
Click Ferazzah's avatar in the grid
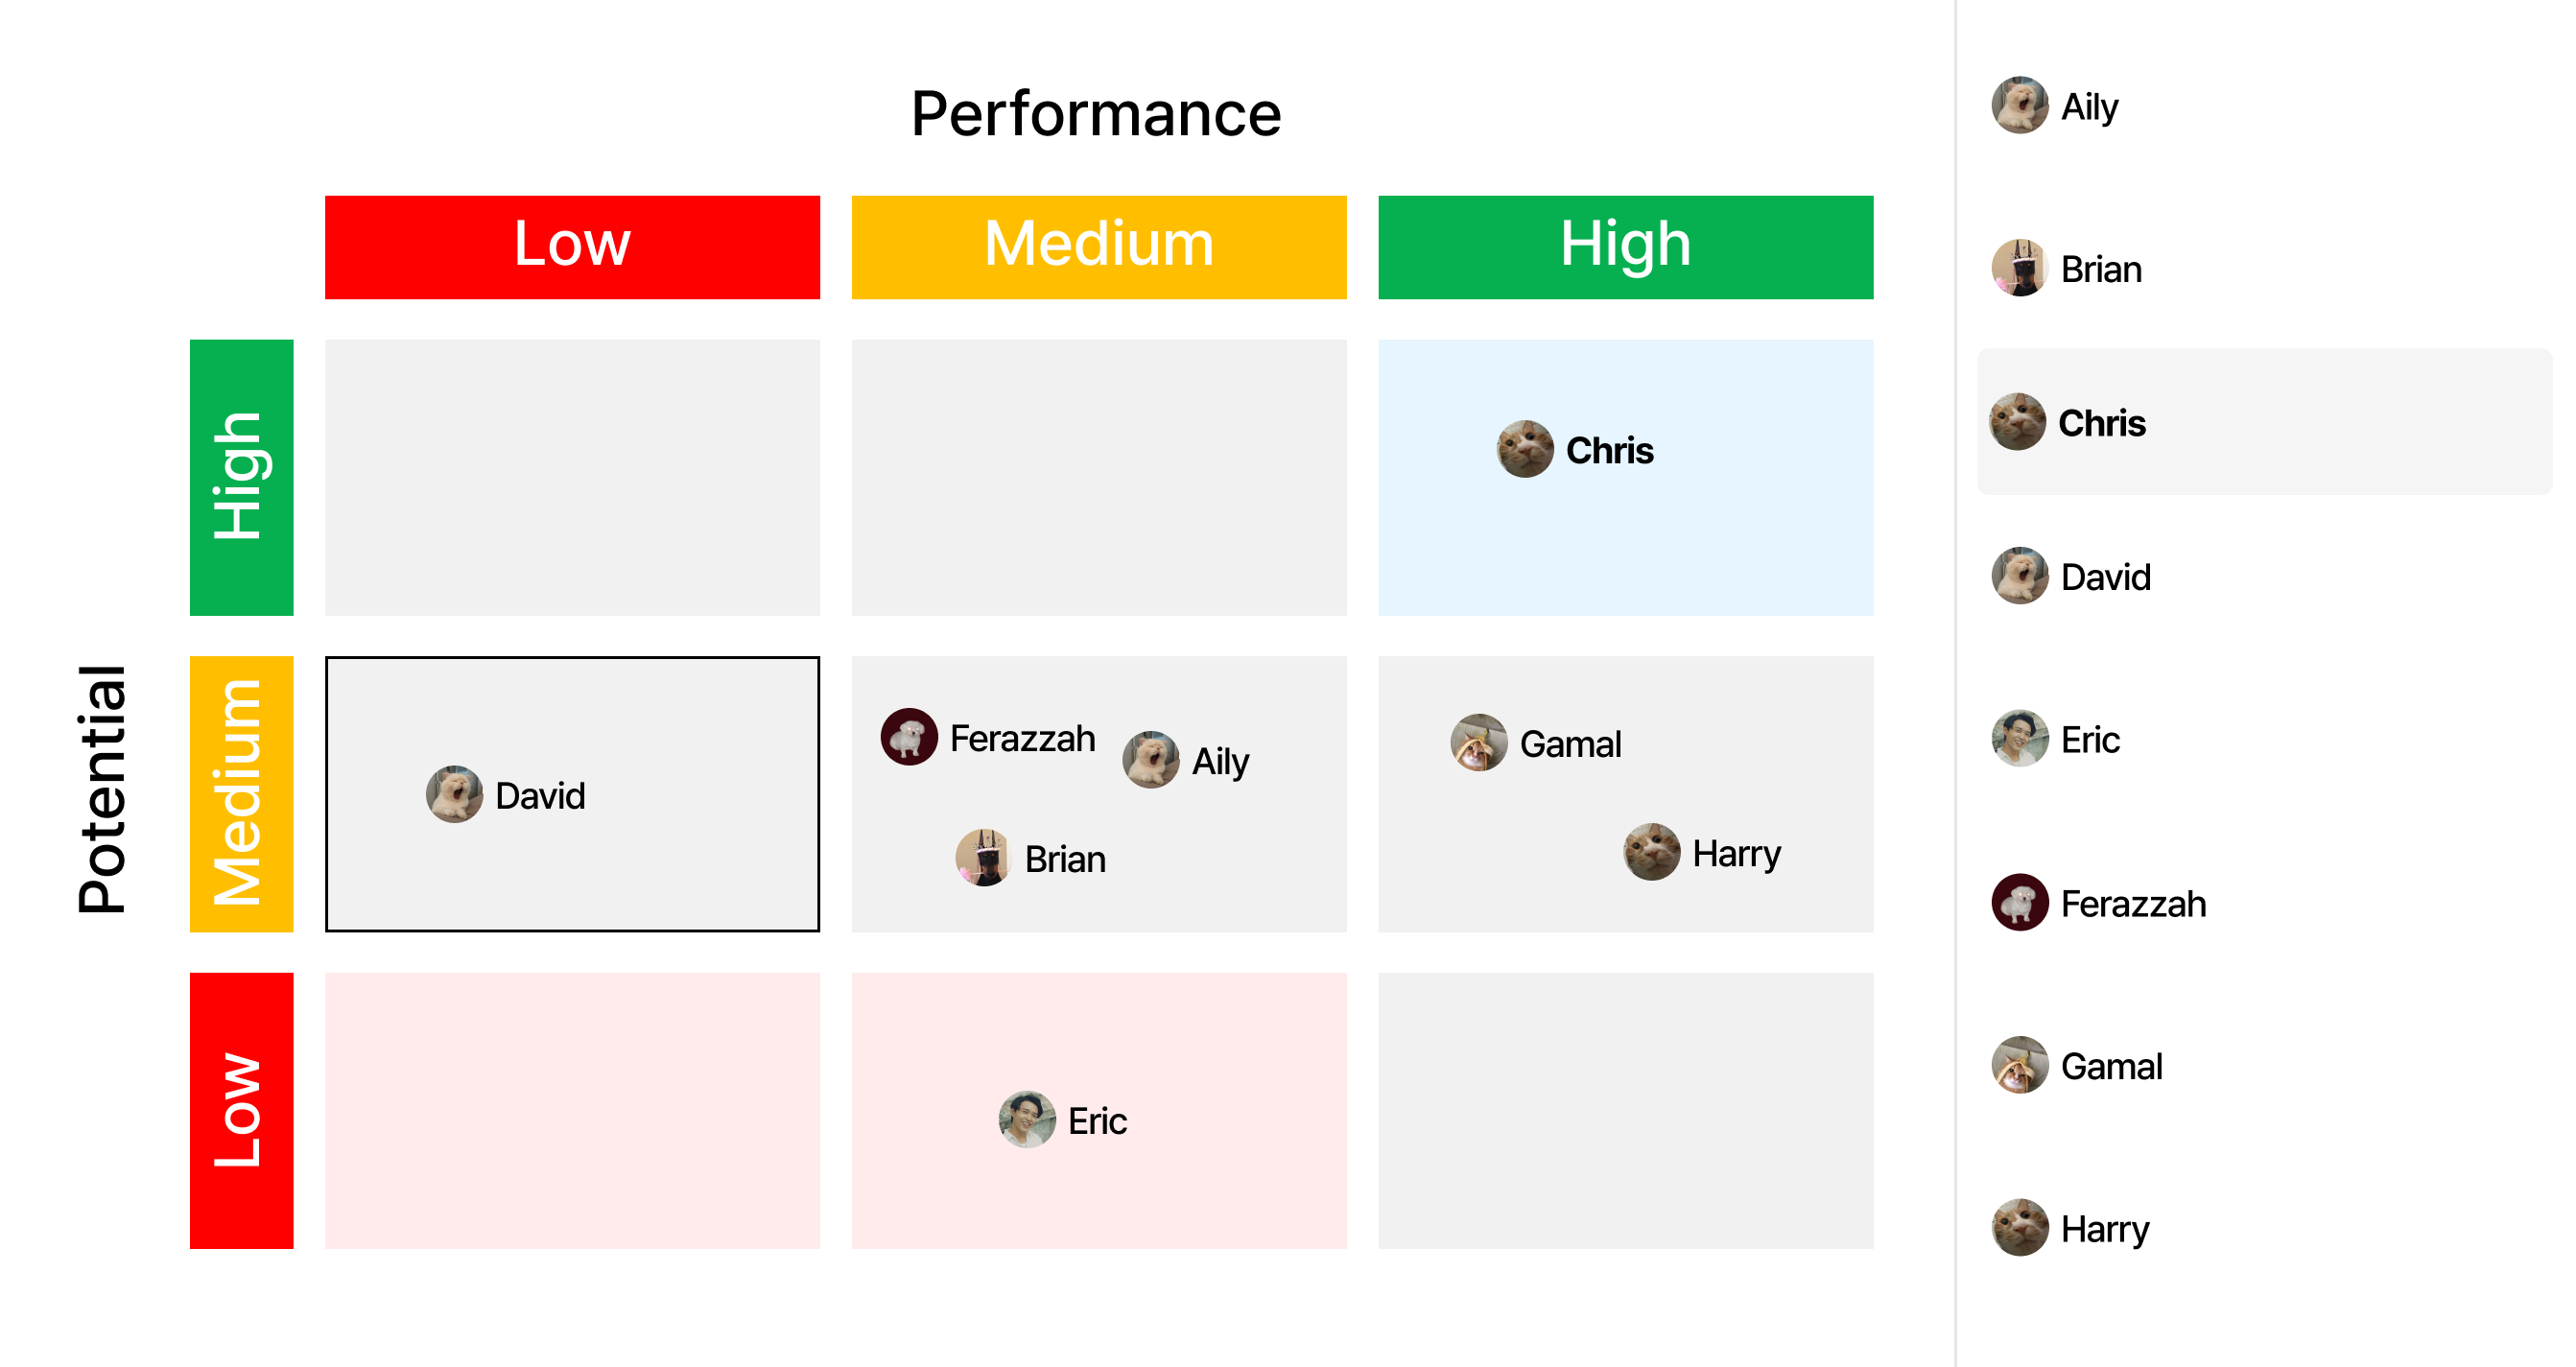point(909,737)
